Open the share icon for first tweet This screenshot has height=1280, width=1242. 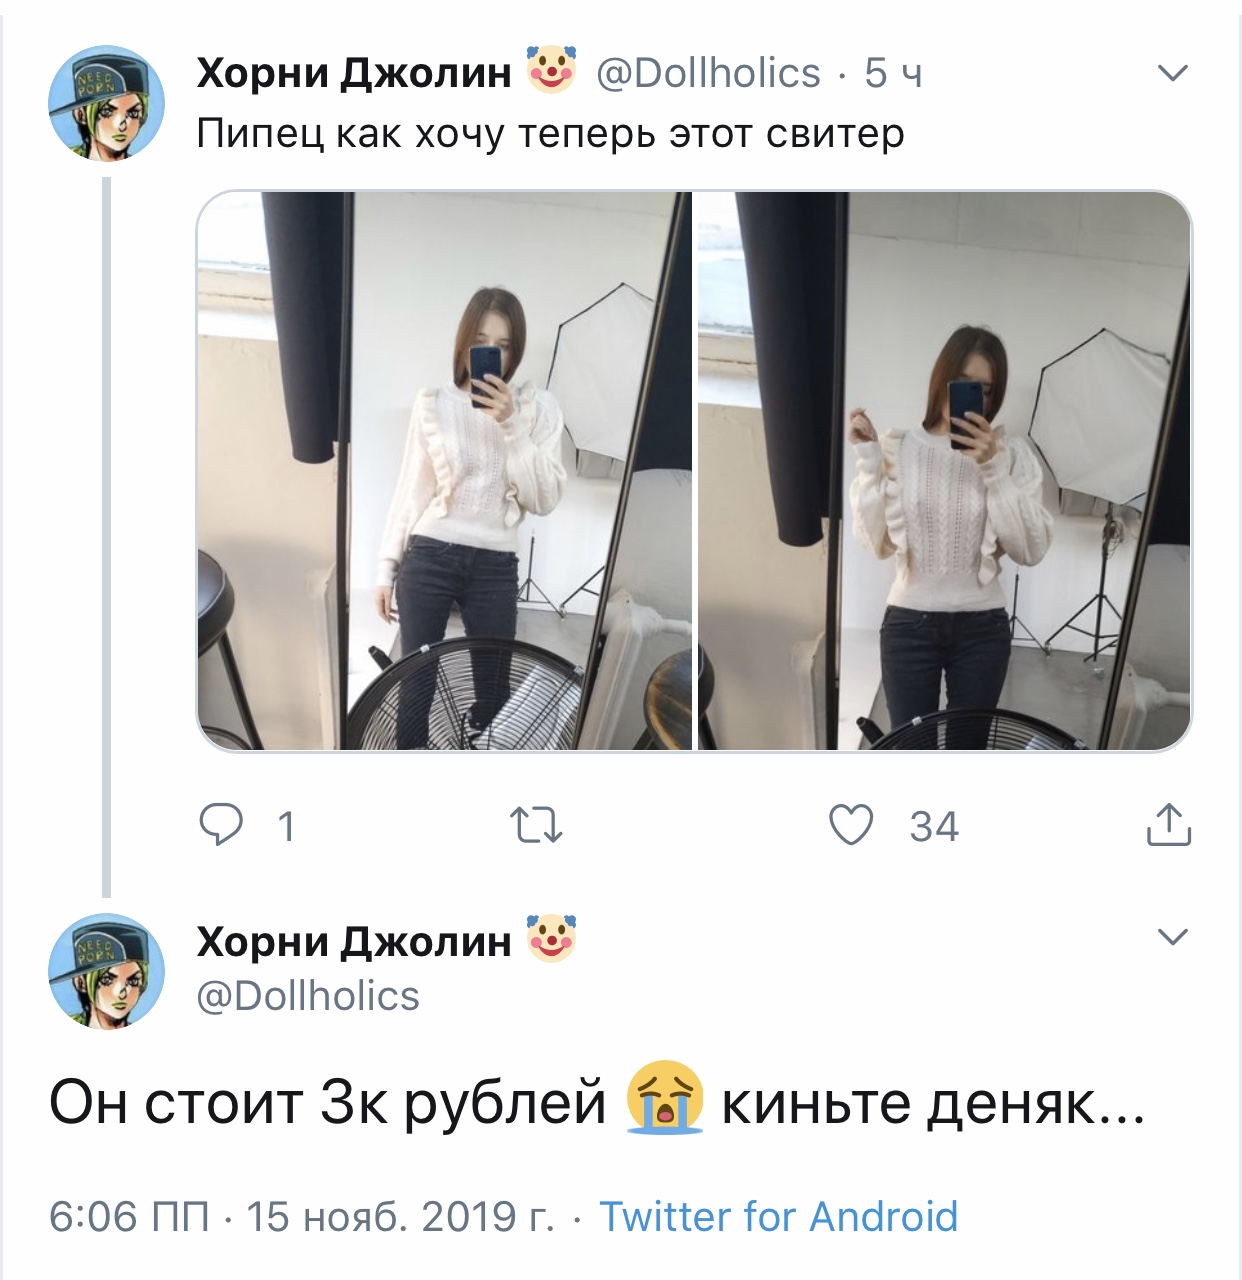click(x=1167, y=825)
